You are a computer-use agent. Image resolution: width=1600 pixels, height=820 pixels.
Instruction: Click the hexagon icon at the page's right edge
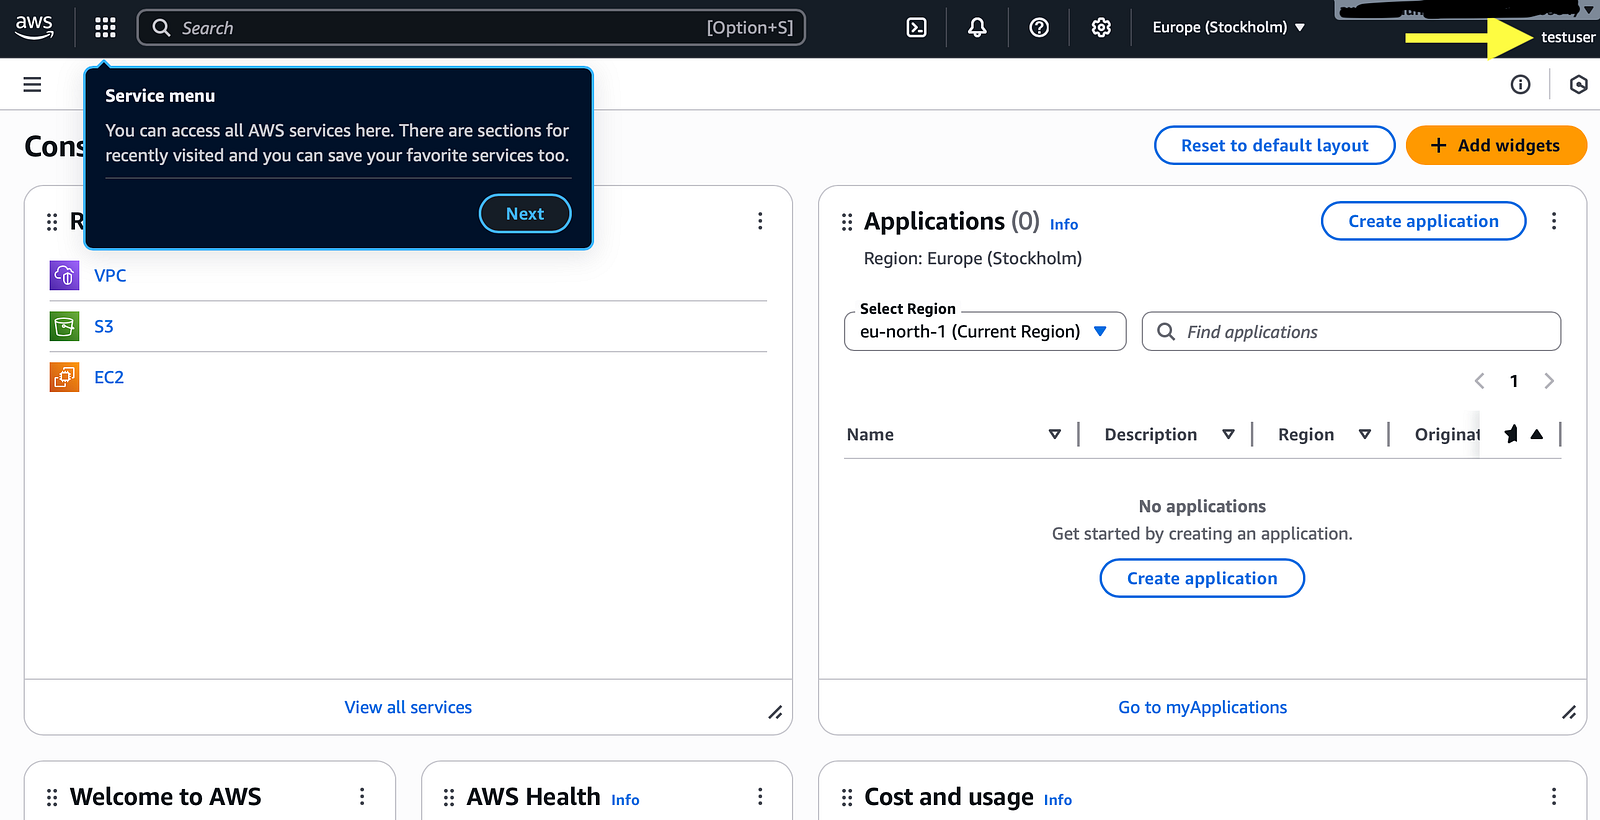point(1579,84)
